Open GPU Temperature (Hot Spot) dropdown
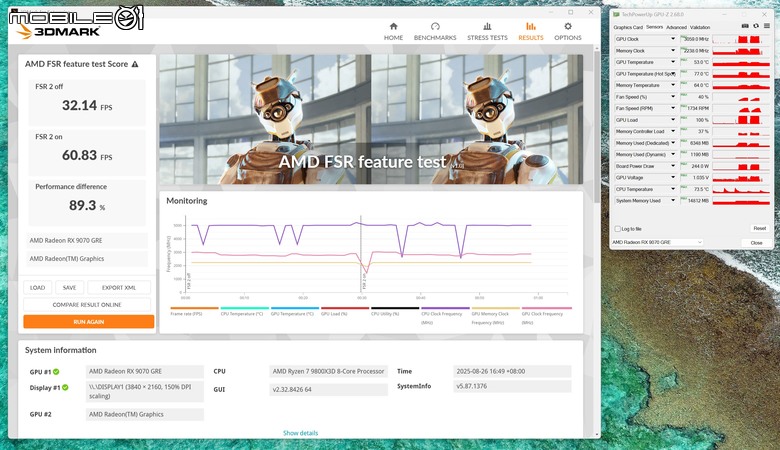The image size is (780, 450). coord(673,74)
